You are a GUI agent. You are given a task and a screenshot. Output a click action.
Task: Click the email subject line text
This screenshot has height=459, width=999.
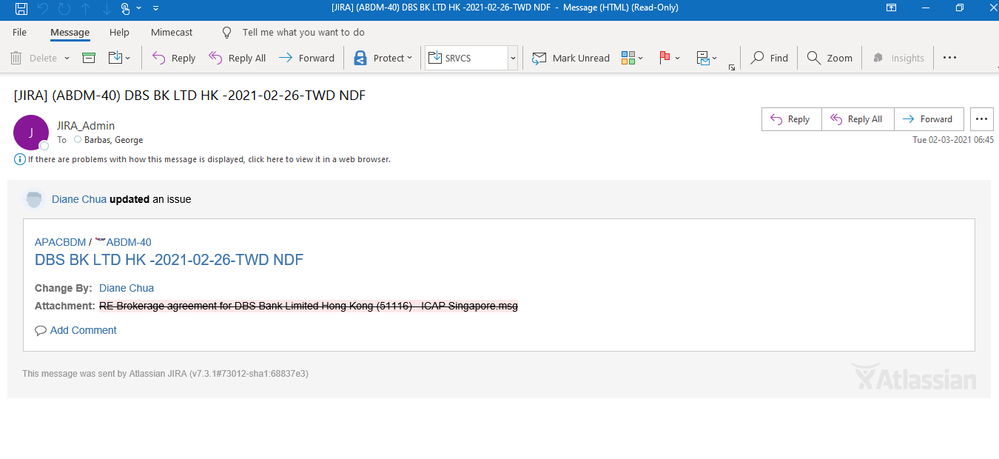[x=190, y=96]
